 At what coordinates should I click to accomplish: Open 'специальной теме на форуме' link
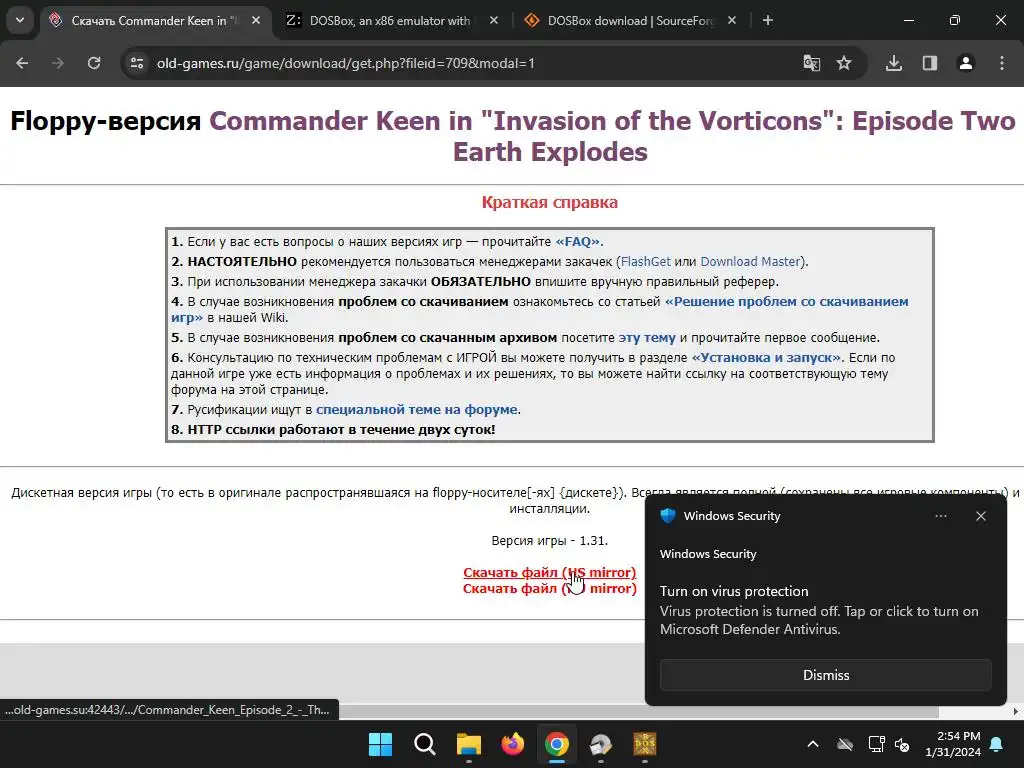point(417,409)
